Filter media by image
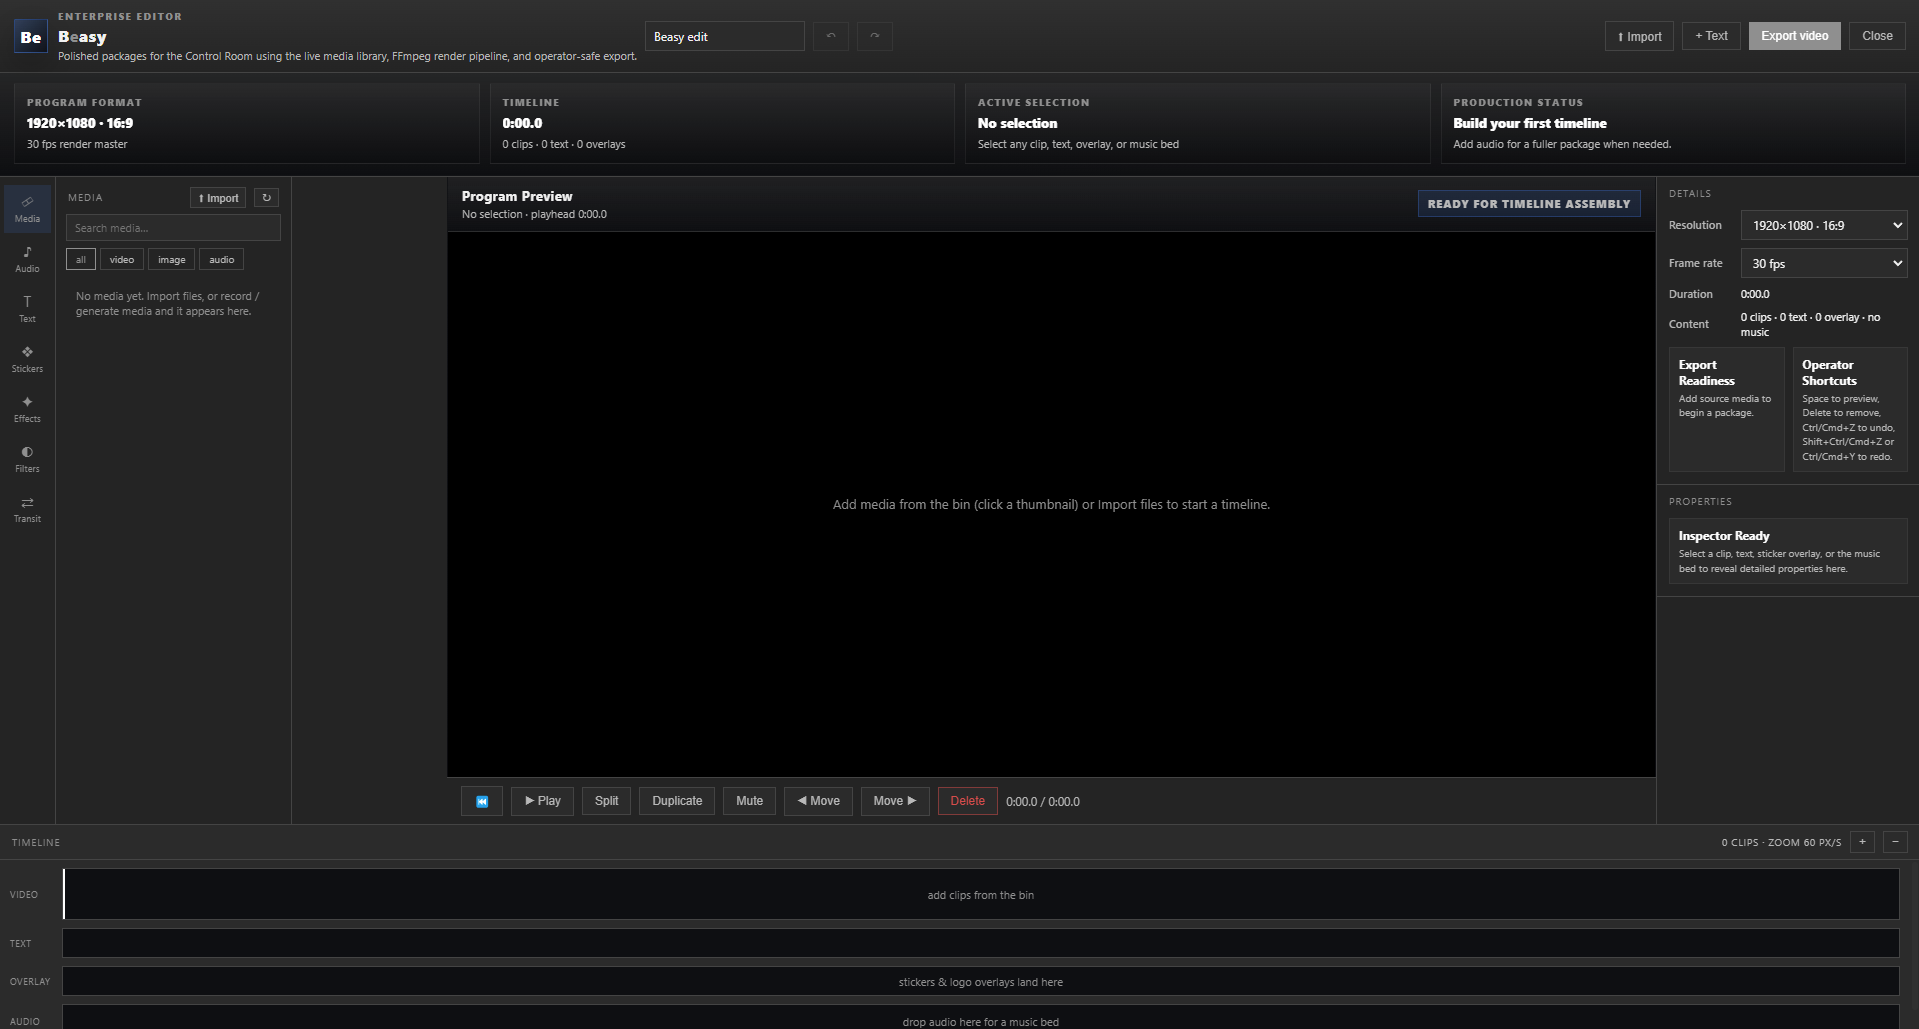This screenshot has width=1919, height=1029. (171, 259)
